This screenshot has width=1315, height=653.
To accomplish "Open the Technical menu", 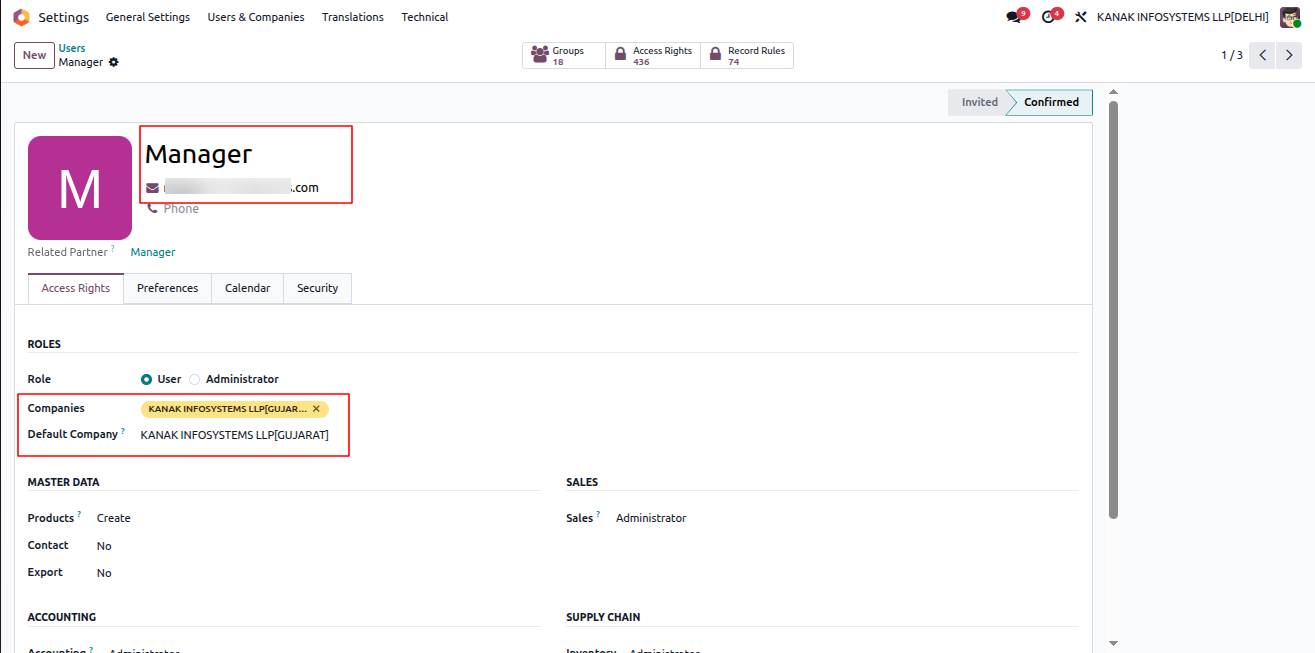I will pos(425,17).
